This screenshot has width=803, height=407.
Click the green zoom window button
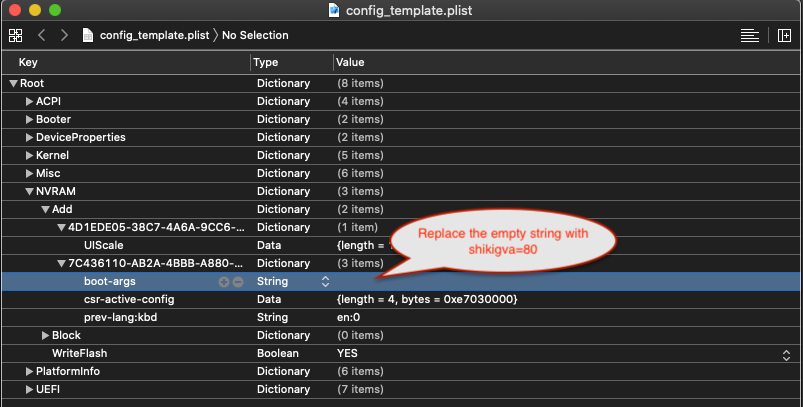(x=55, y=10)
